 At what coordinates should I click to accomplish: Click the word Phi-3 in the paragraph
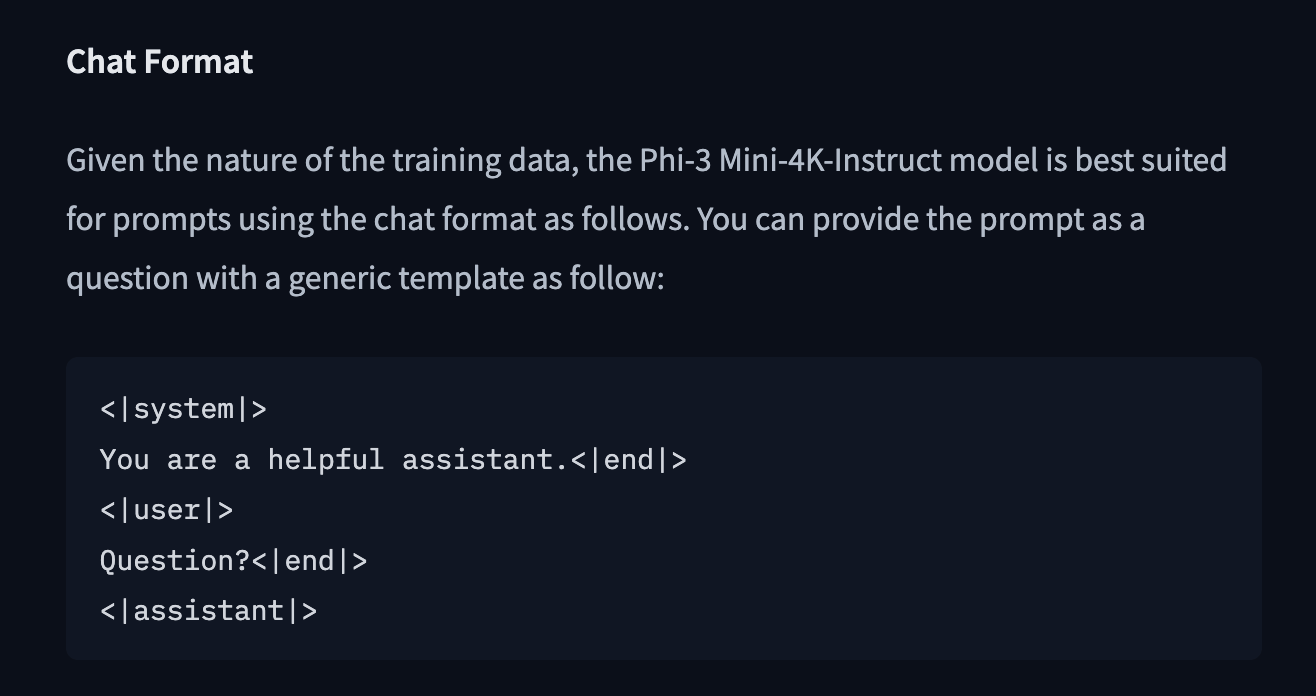[x=675, y=160]
